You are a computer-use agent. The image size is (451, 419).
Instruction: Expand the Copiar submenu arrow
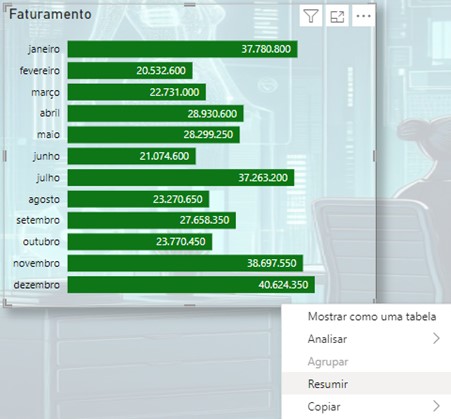click(x=436, y=406)
